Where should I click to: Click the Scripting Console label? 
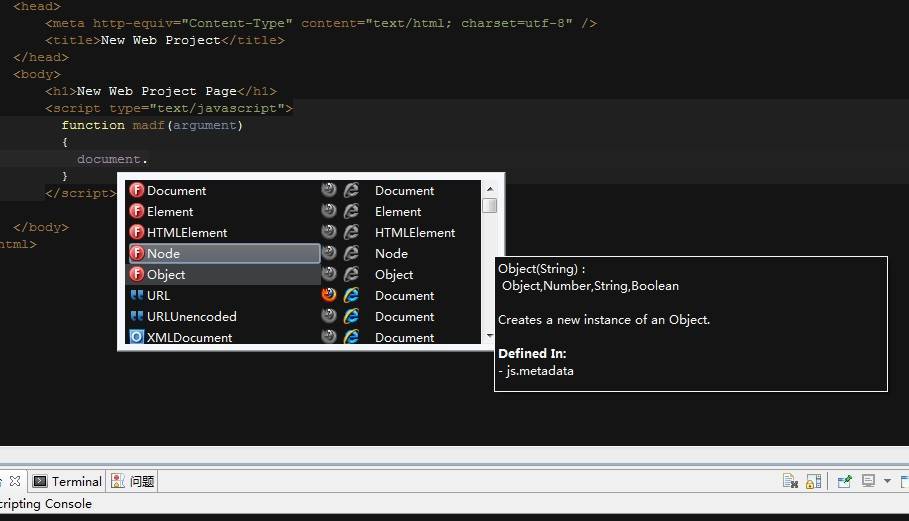(46, 504)
